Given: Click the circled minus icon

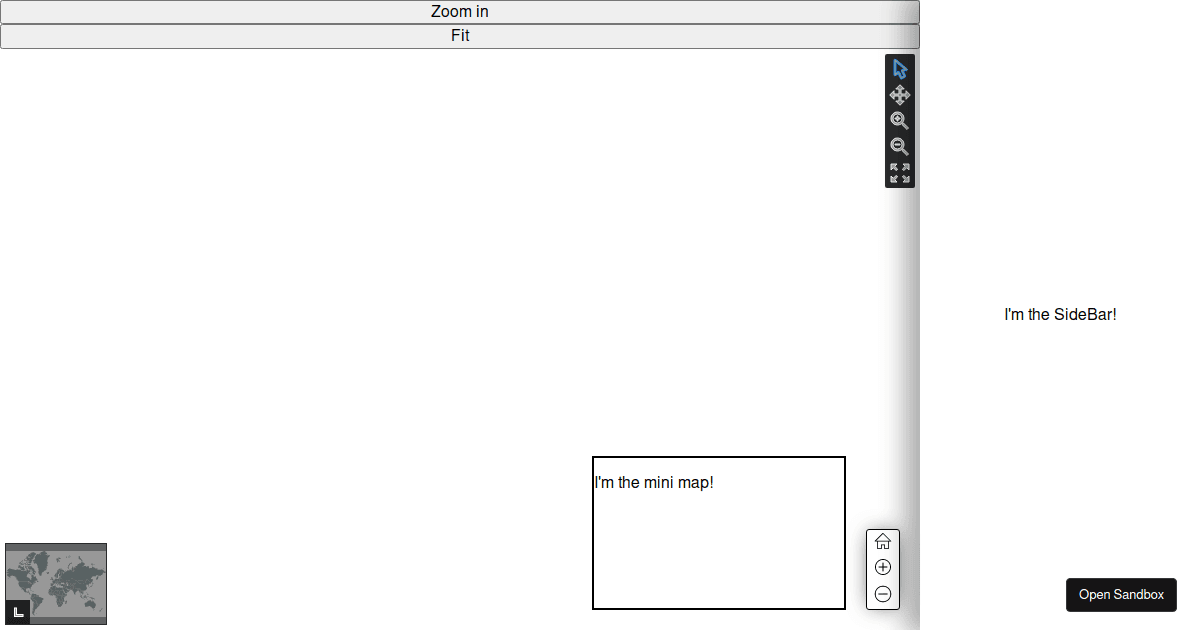Looking at the screenshot, I should click(883, 594).
